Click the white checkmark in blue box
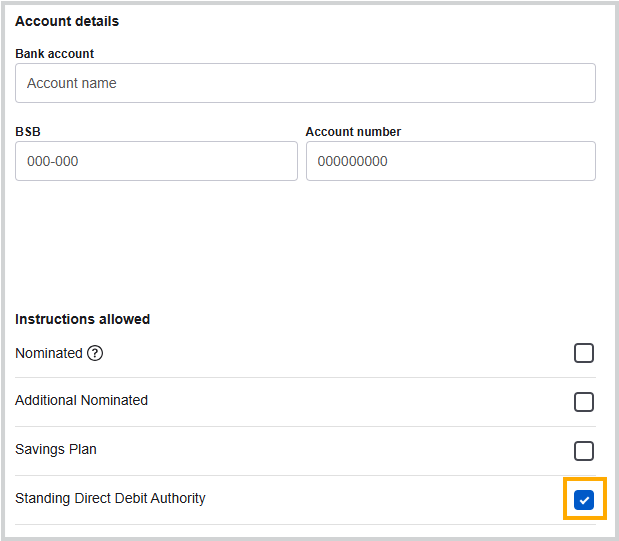Image resolution: width=619 pixels, height=541 pixels. tap(584, 500)
